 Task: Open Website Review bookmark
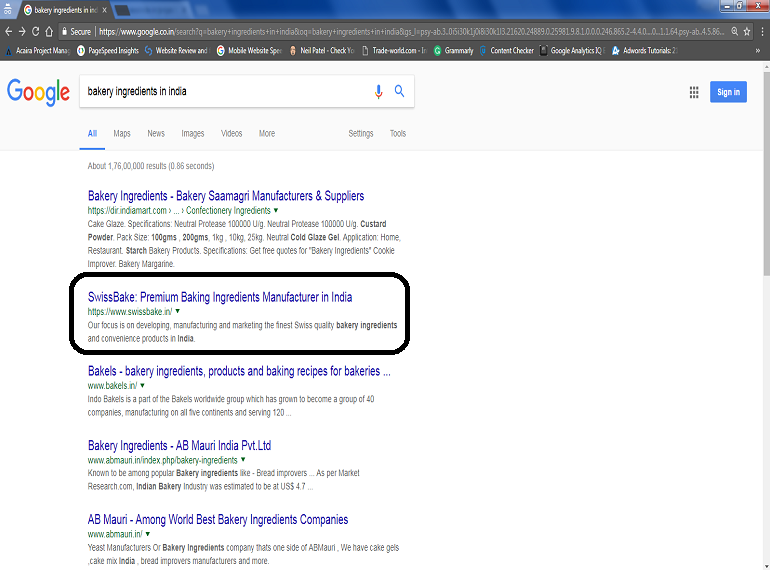pyautogui.click(x=176, y=51)
